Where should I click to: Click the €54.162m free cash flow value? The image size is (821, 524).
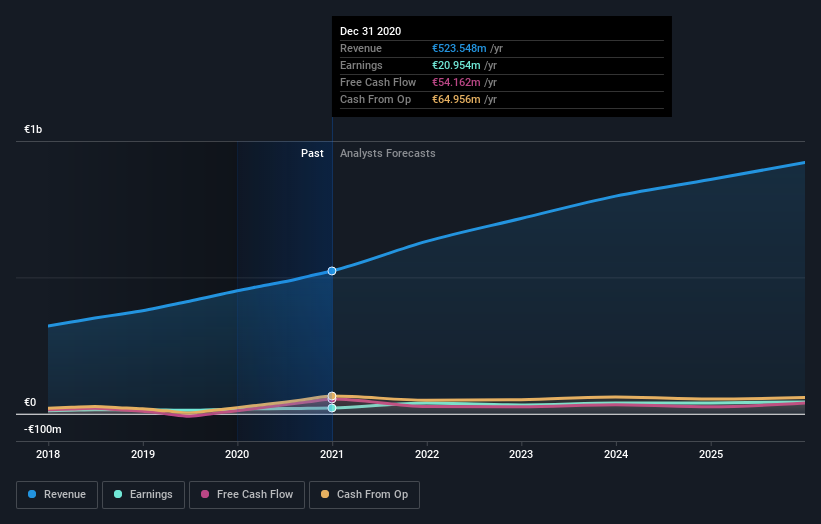[x=456, y=82]
